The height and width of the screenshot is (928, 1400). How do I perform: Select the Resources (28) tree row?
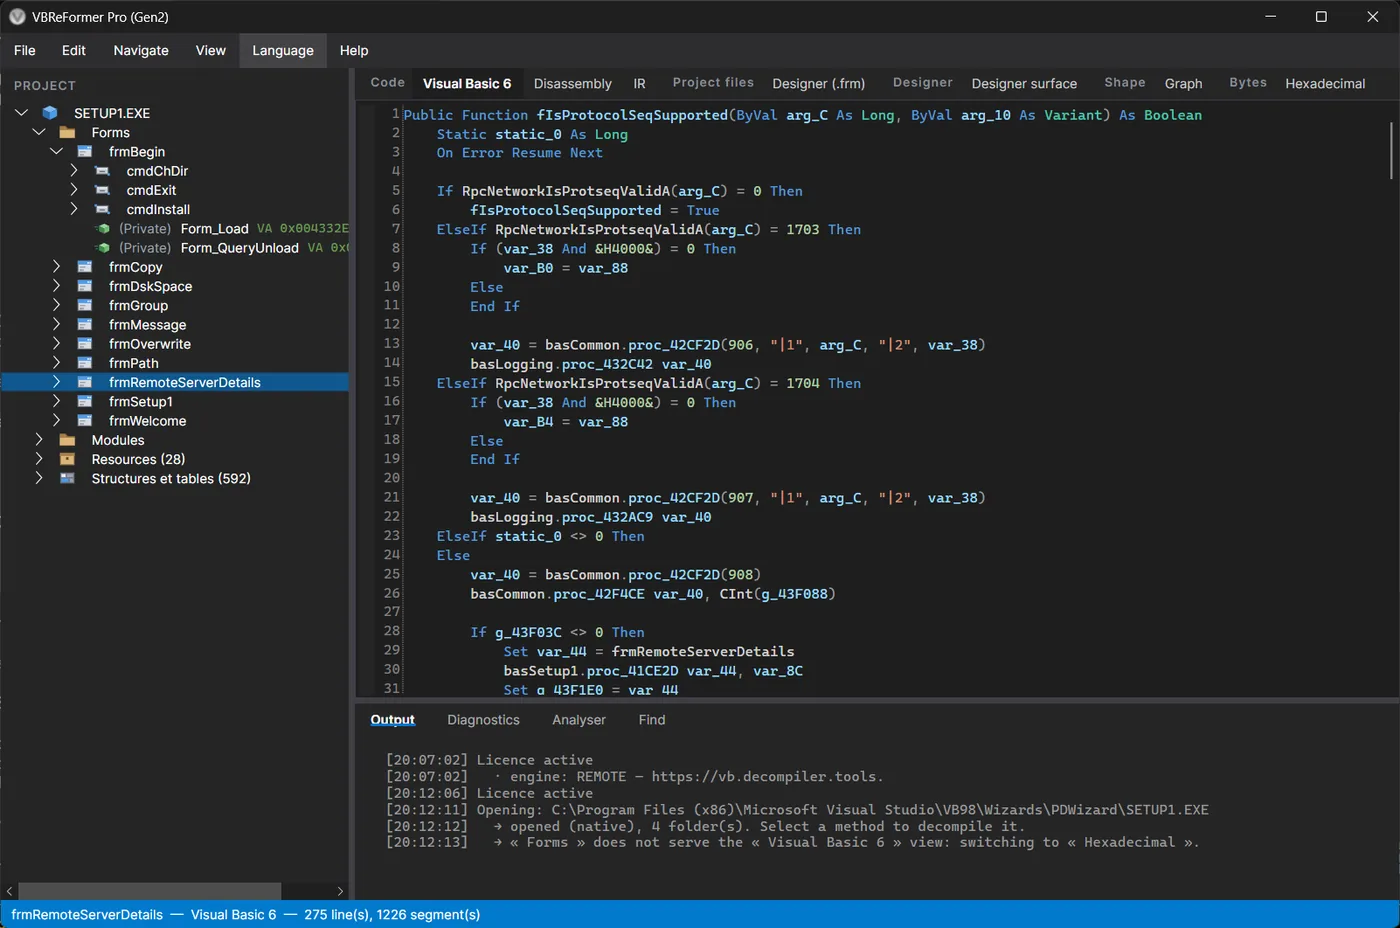click(x=175, y=459)
